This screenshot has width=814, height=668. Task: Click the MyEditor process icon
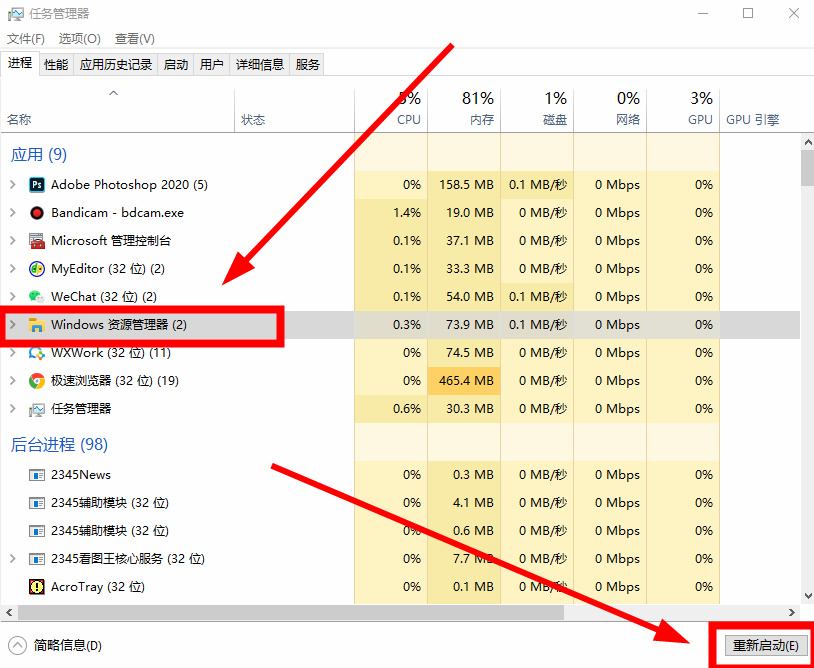point(36,268)
